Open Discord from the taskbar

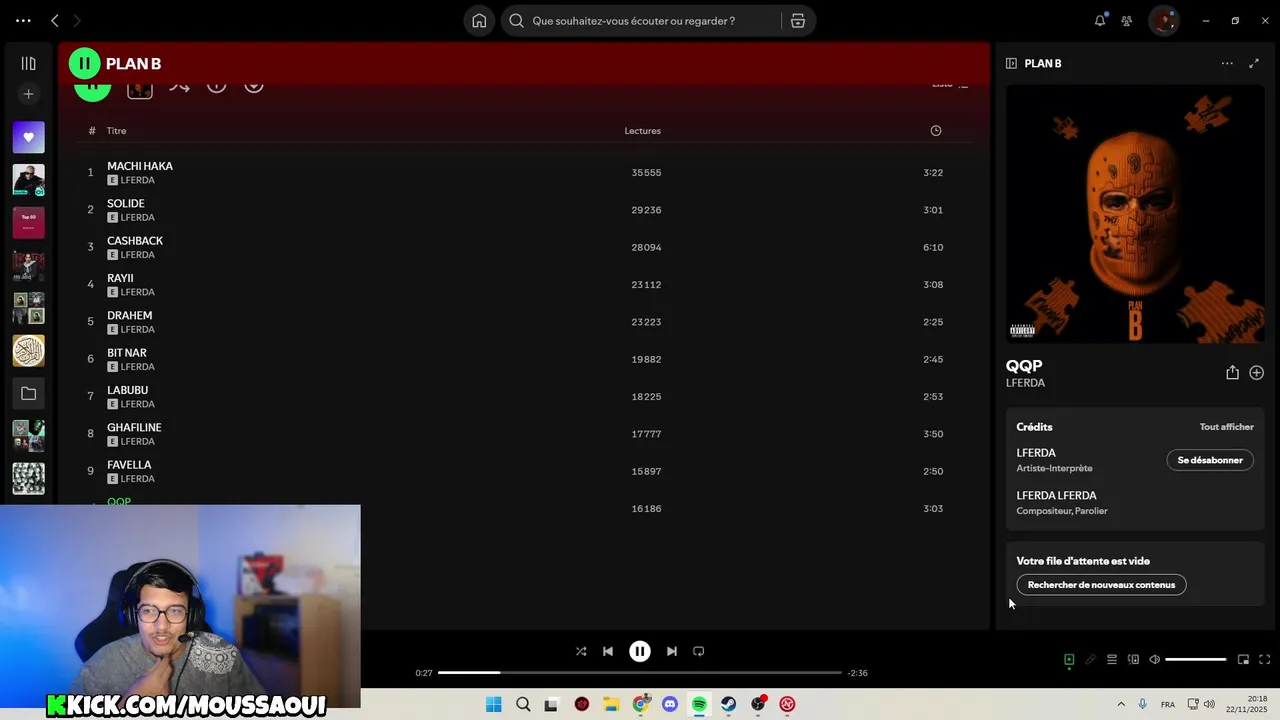(x=670, y=704)
